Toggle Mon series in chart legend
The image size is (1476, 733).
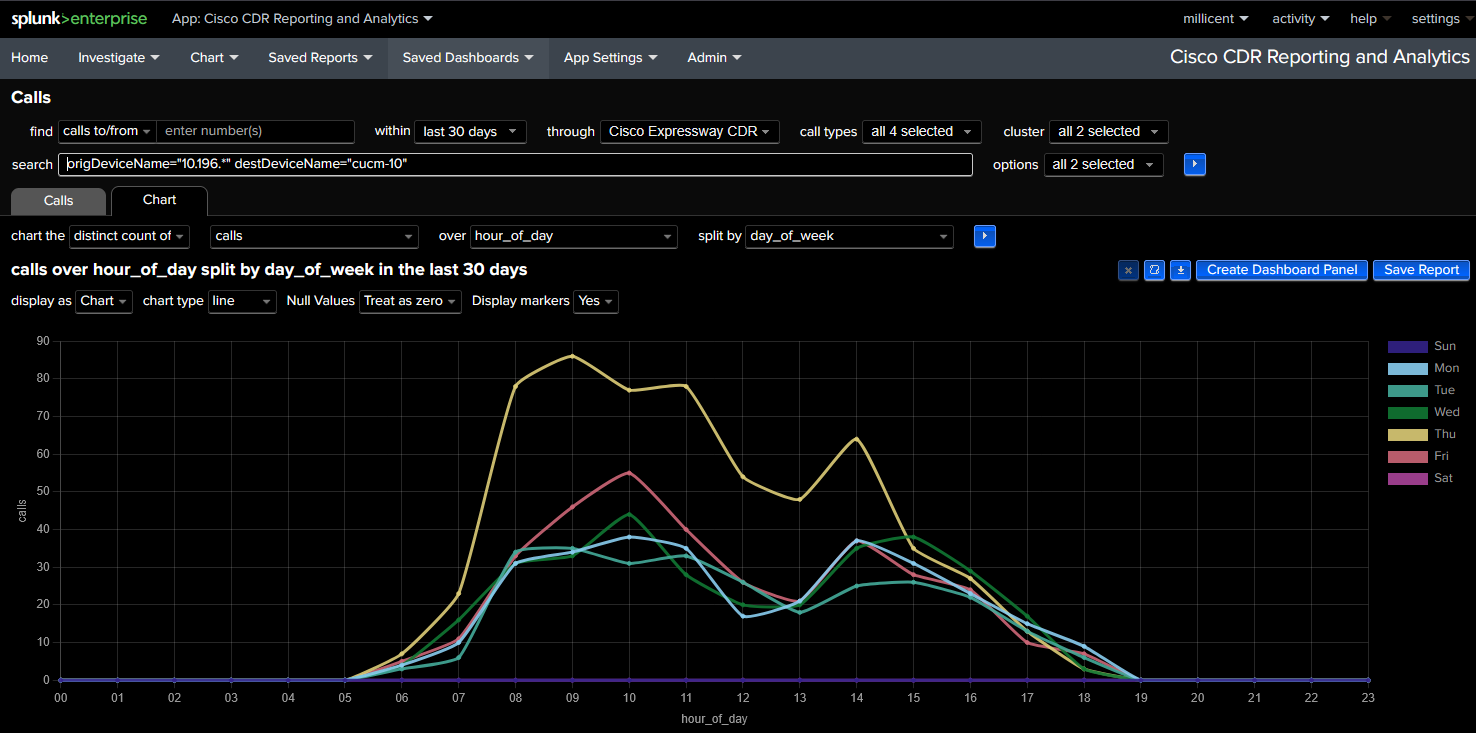[1446, 368]
